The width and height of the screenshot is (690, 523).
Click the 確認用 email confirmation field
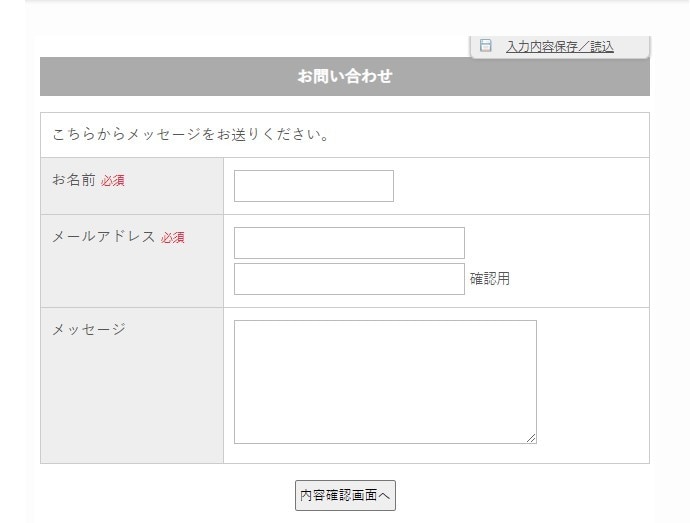(349, 279)
